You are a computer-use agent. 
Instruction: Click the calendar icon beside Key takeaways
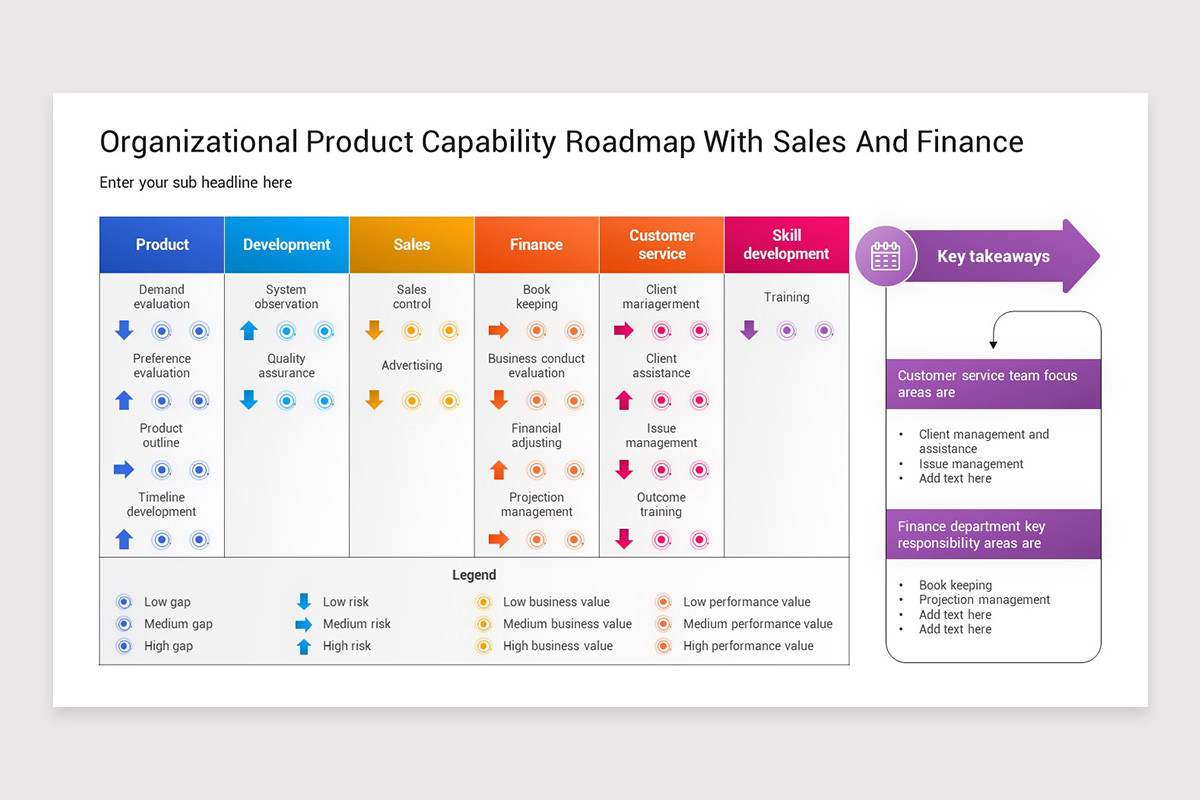point(885,256)
